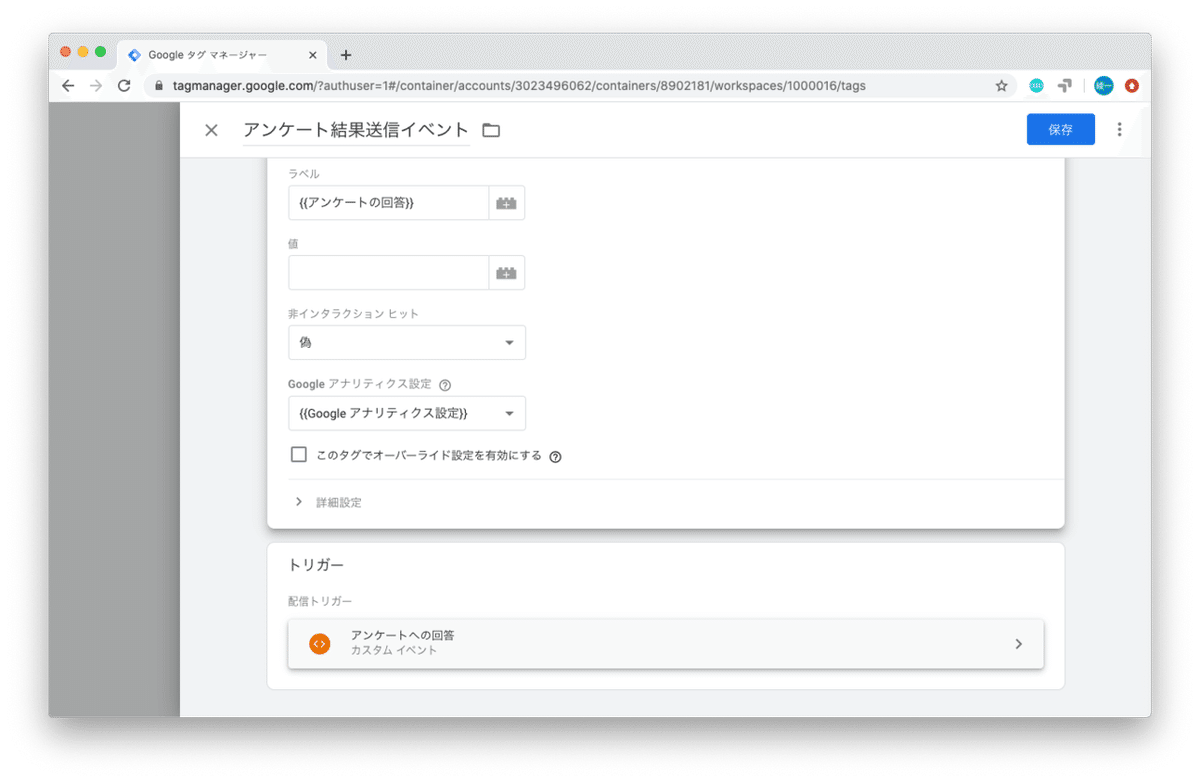Viewport: 1200px width, 782px height.
Task: Click the address bar URL
Action: click(x=519, y=86)
